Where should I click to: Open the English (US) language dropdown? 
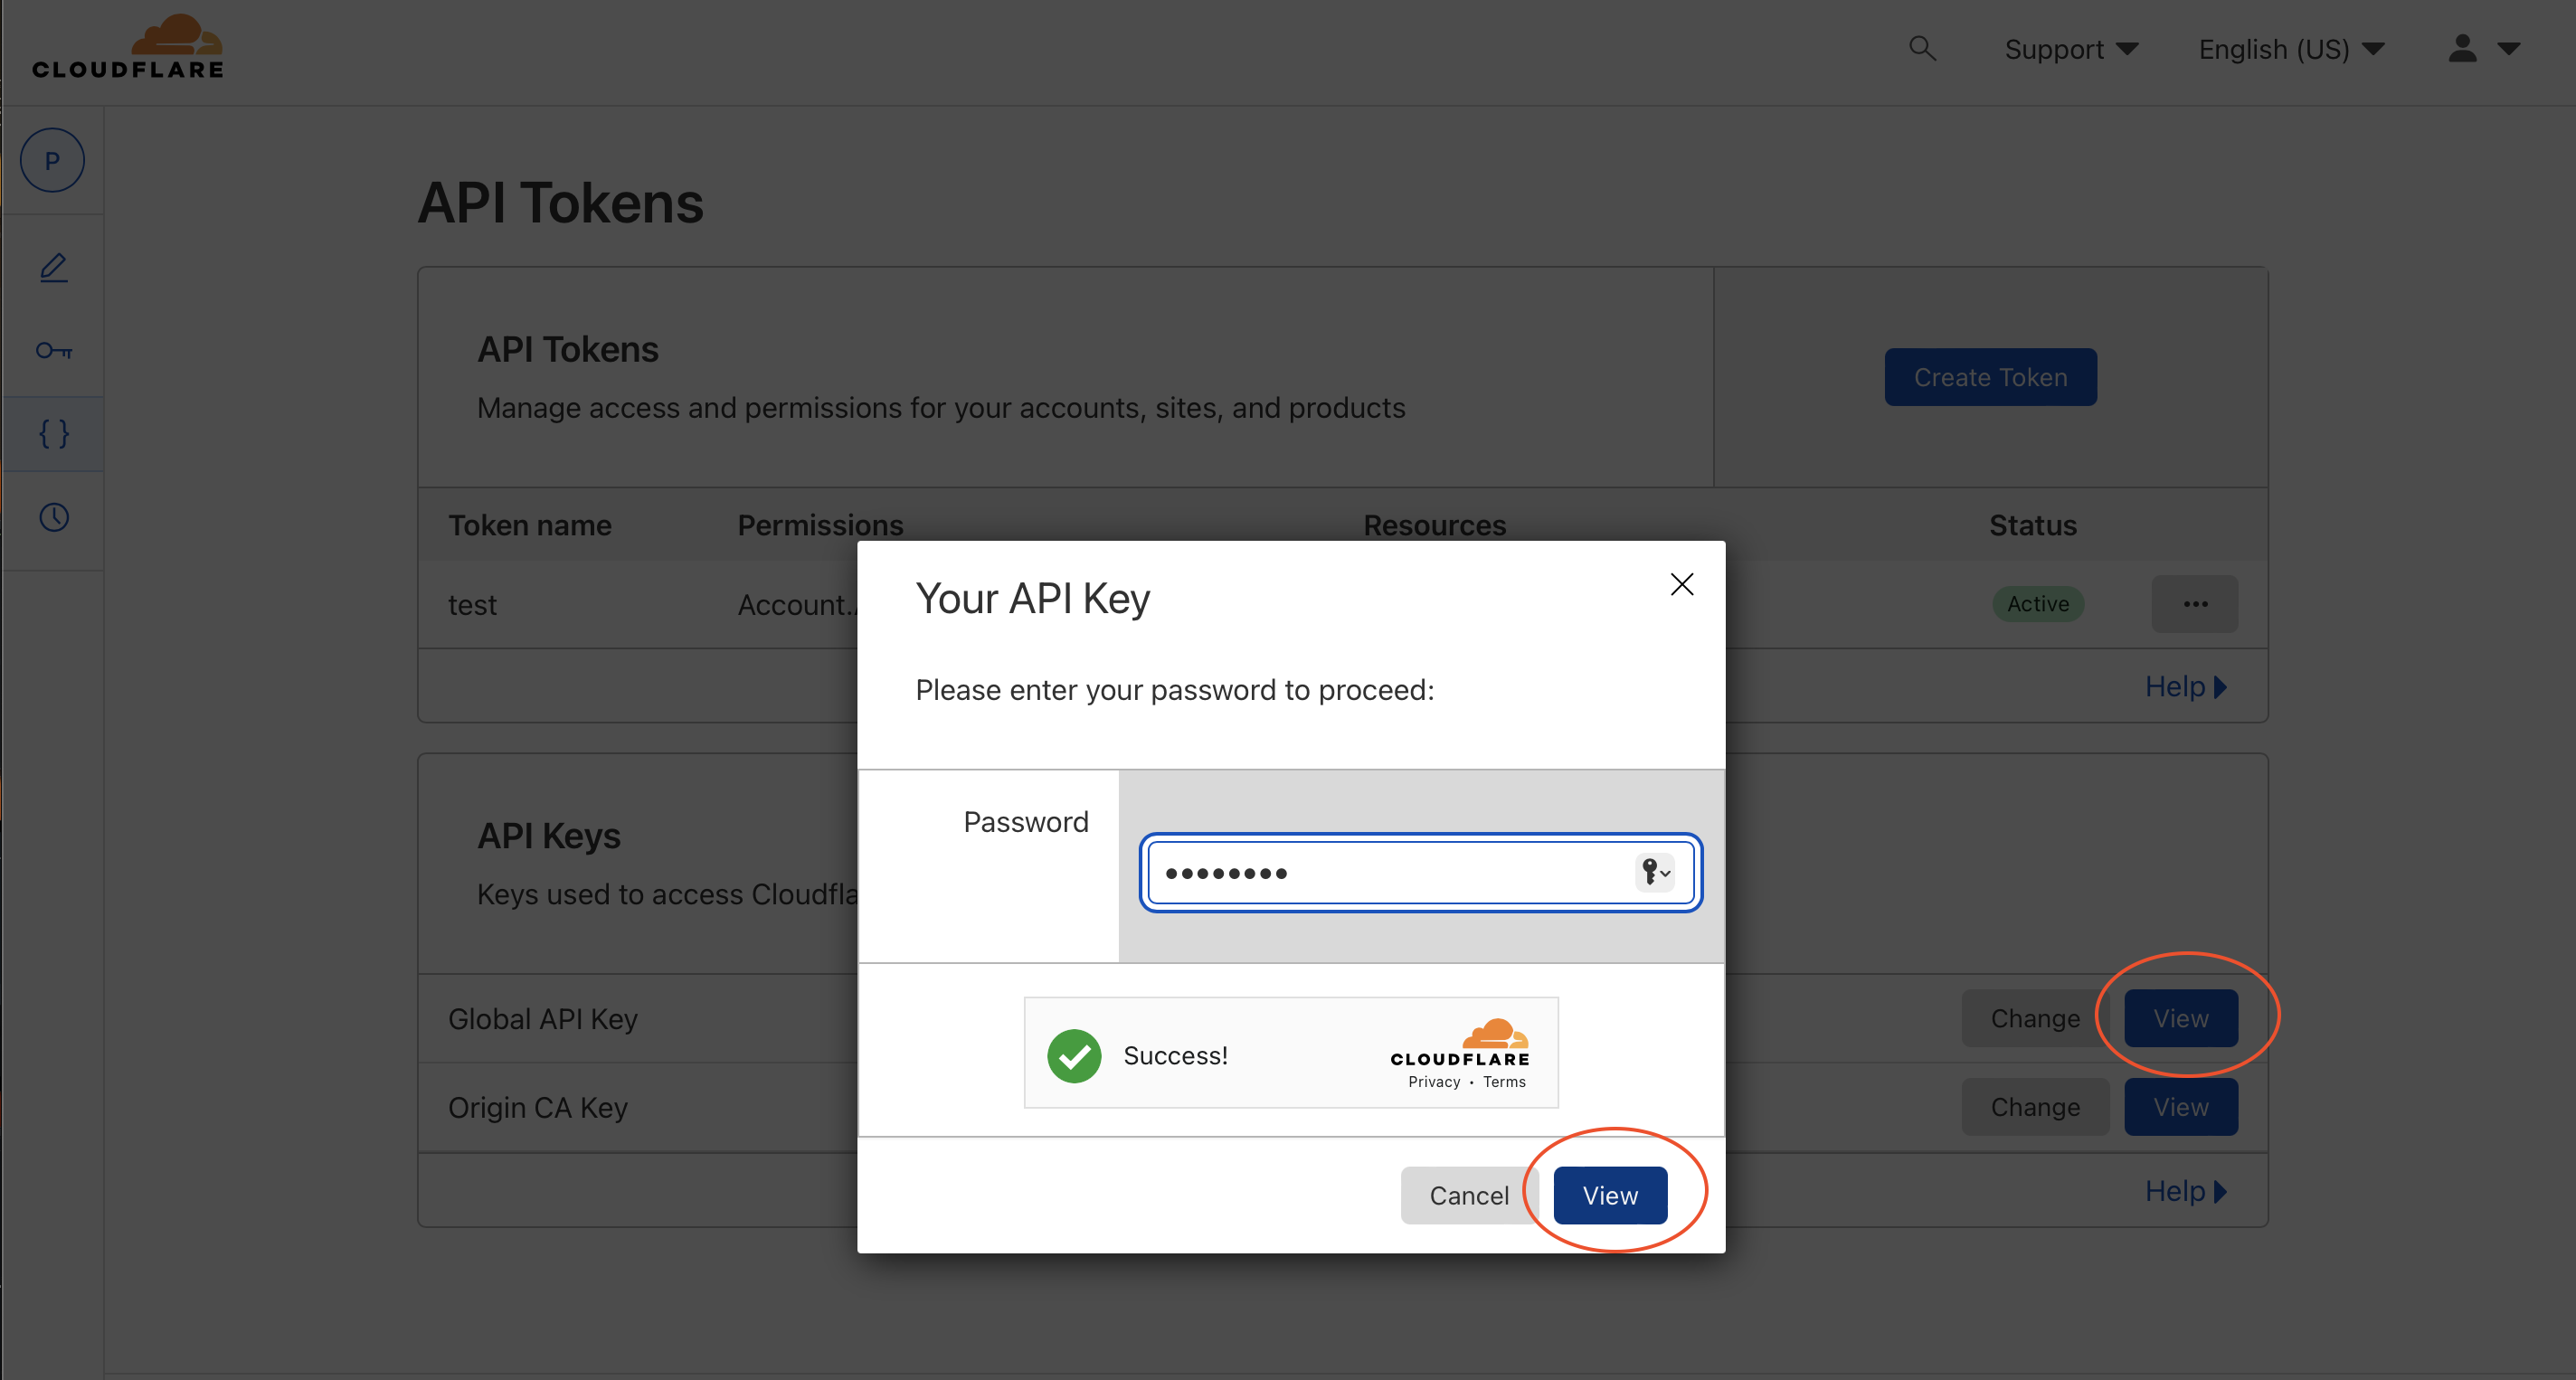[2290, 49]
